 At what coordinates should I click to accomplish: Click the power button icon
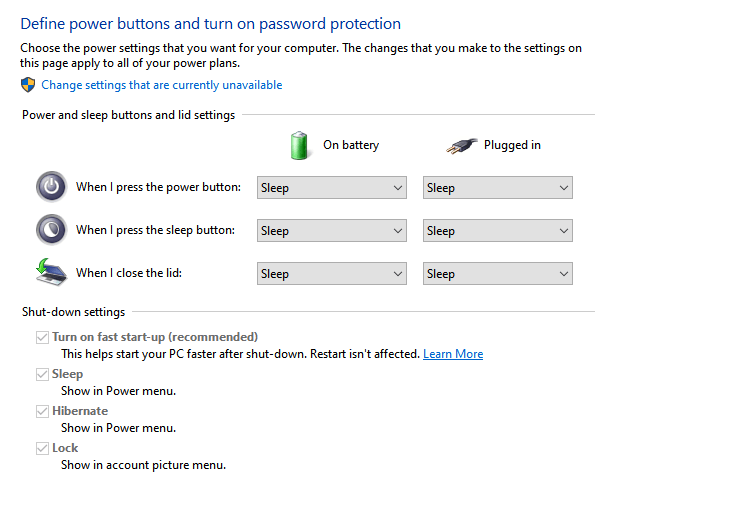tap(51, 187)
